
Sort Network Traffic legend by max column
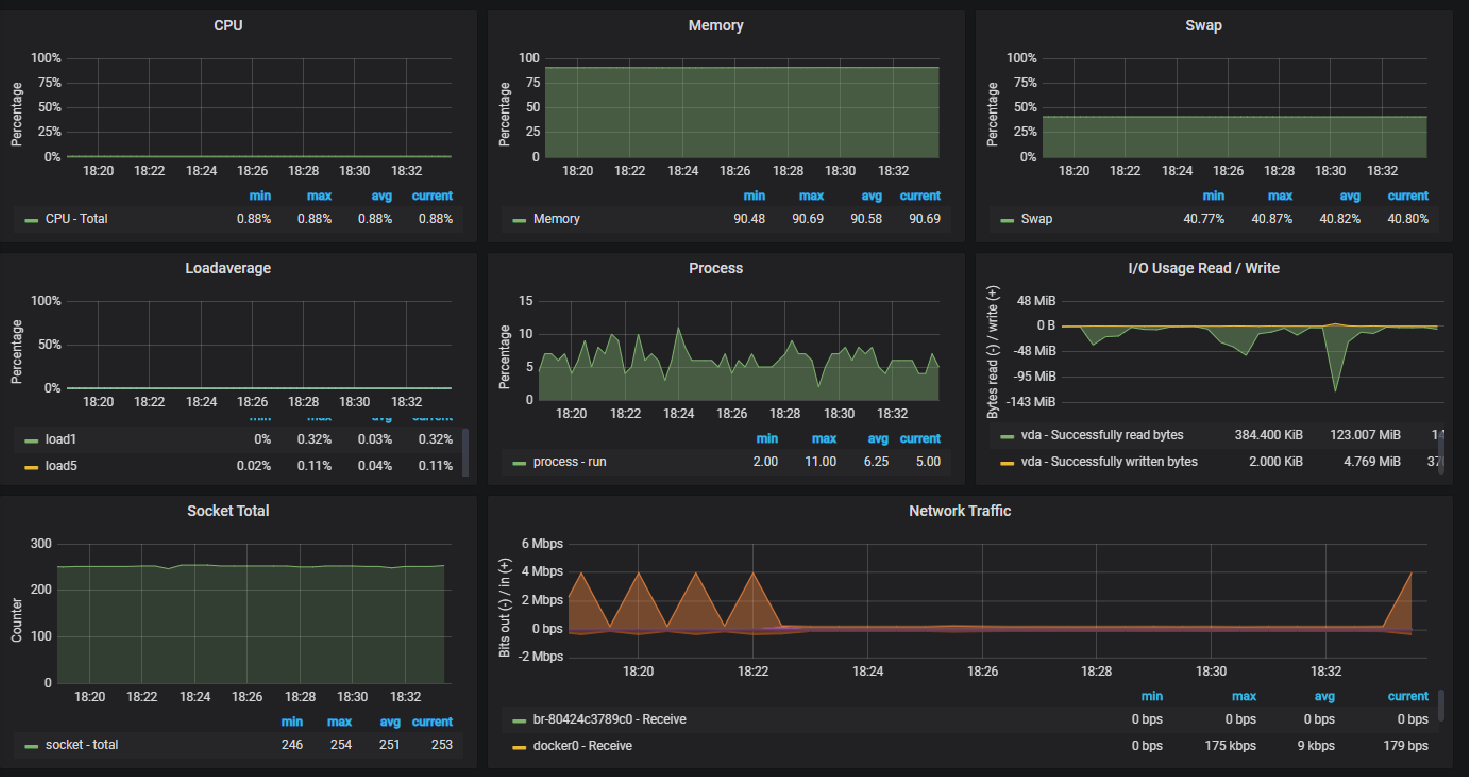pyautogui.click(x=1244, y=696)
